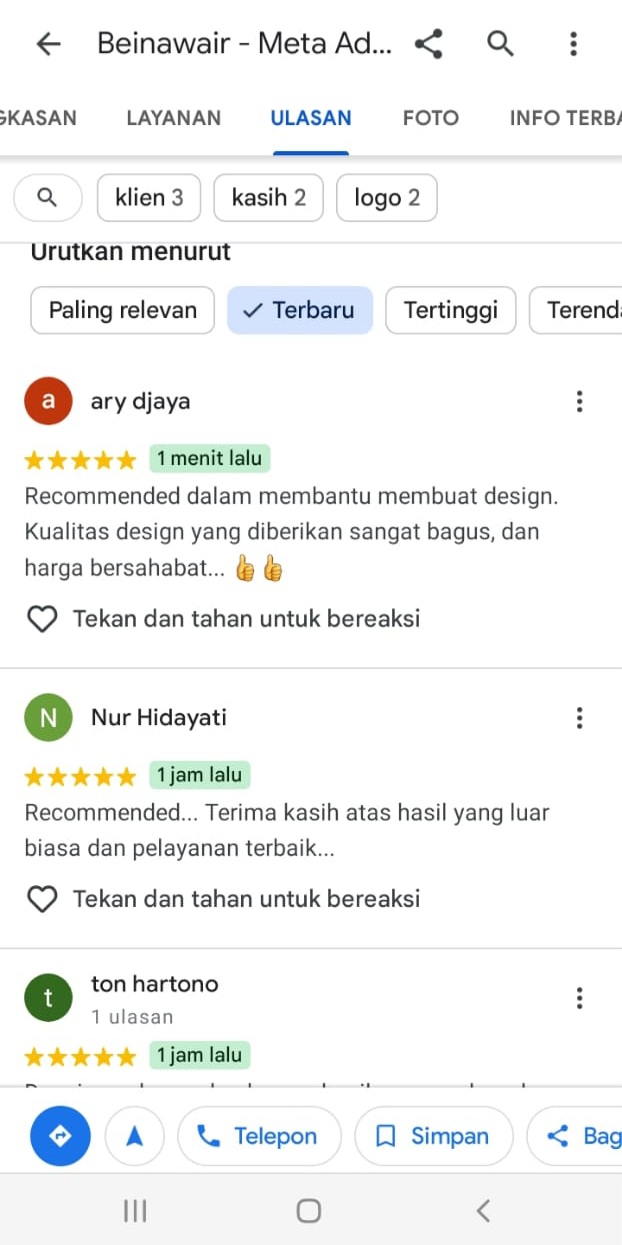The width and height of the screenshot is (622, 1245).
Task: Tap the Telepon button
Action: [x=259, y=1136]
